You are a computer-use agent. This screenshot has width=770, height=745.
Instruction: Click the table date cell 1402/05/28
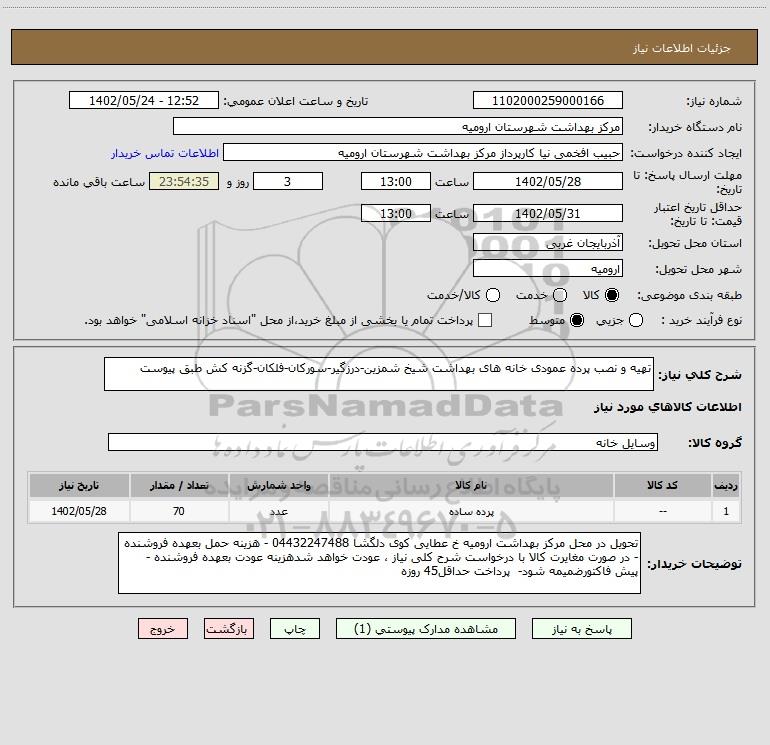pyautogui.click(x=79, y=511)
